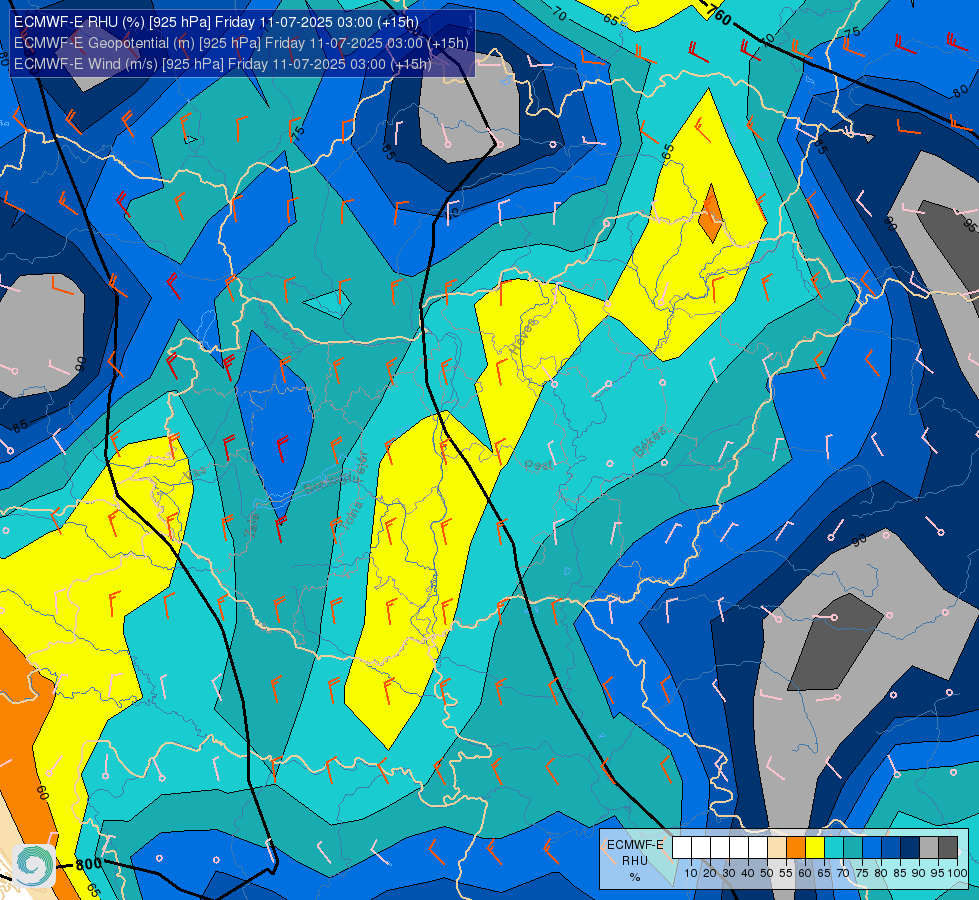The image size is (979, 900).
Task: Select the beige 50-55% legend swatch
Action: [x=777, y=848]
